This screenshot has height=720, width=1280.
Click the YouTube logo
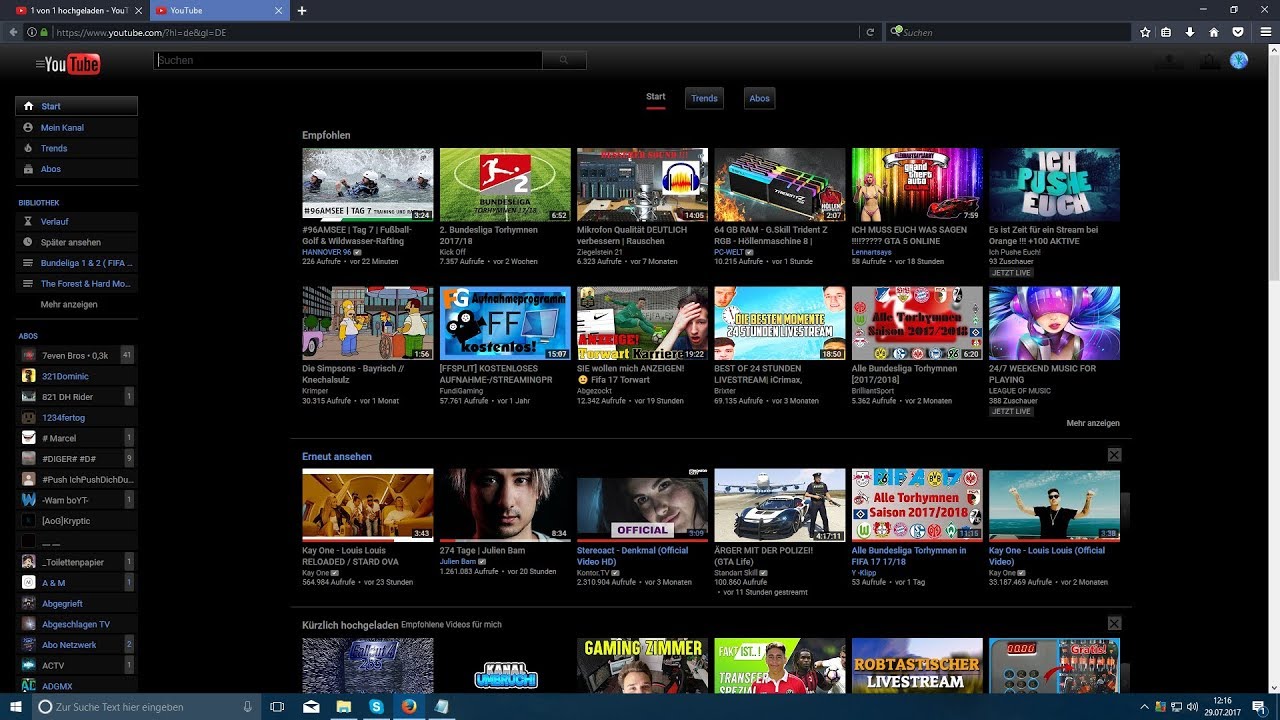tap(72, 65)
